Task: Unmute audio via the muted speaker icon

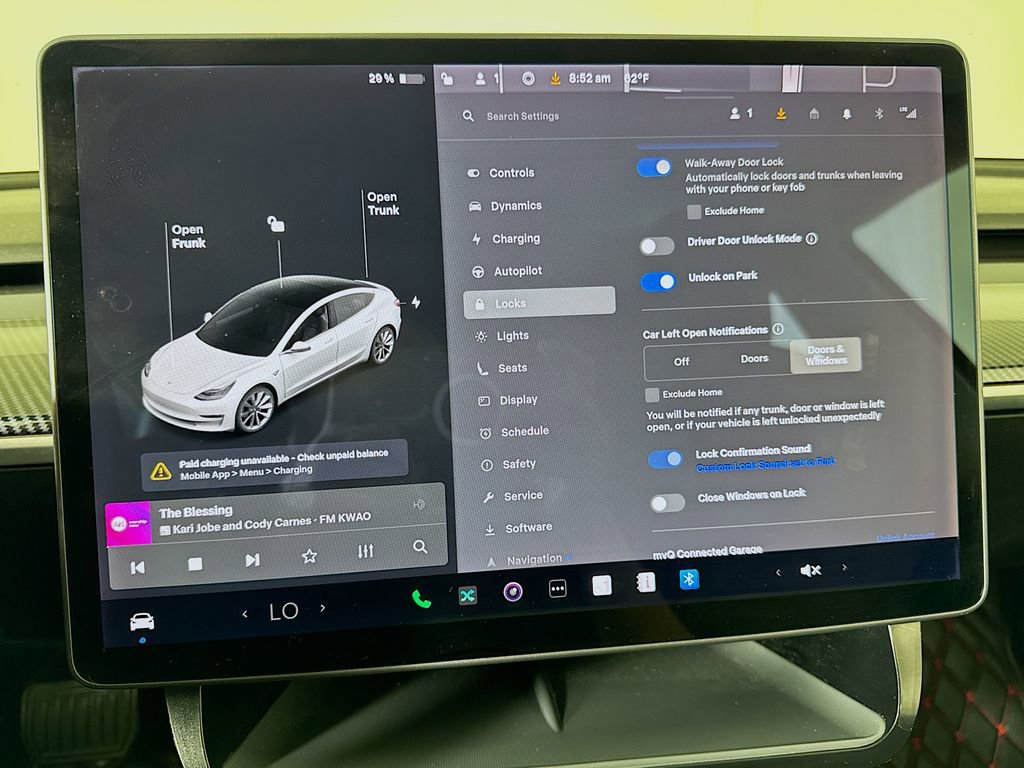Action: (810, 570)
